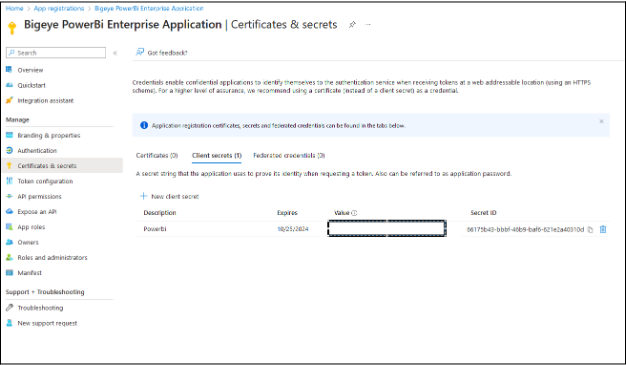Click the Branding & properties icon

click(9, 135)
